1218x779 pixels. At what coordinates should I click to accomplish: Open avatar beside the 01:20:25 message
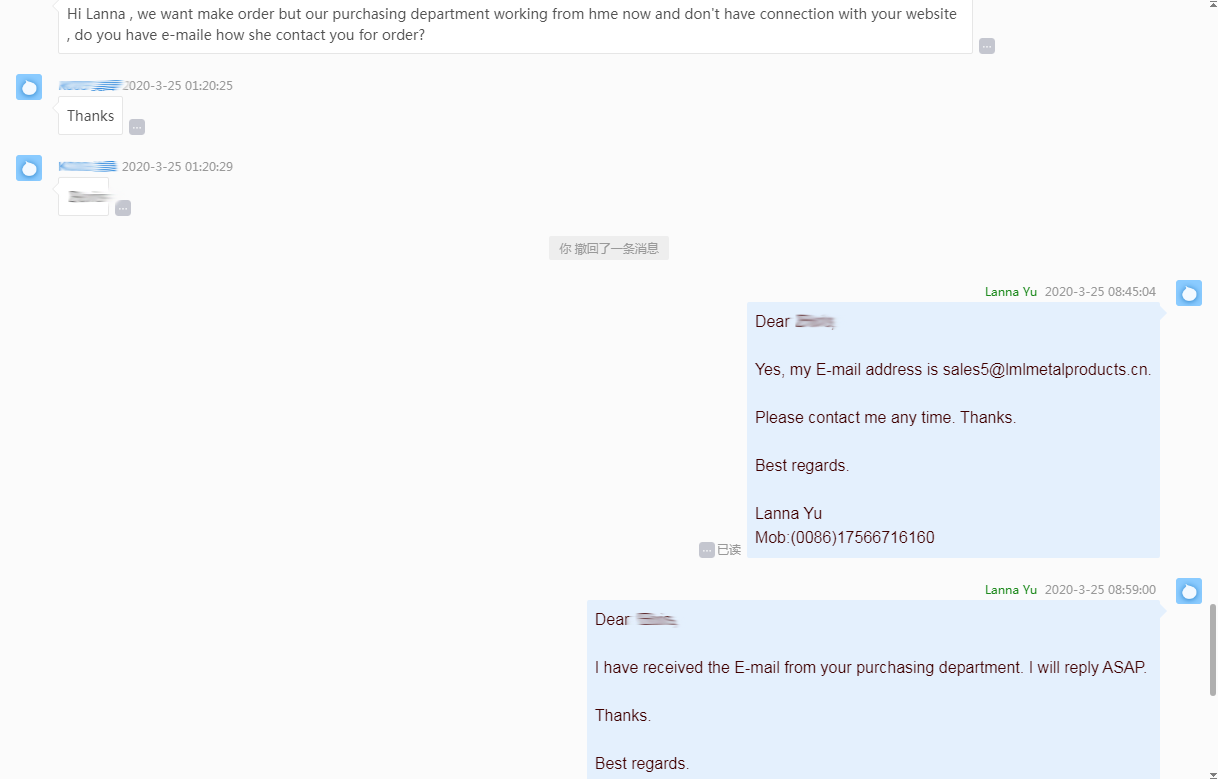29,87
